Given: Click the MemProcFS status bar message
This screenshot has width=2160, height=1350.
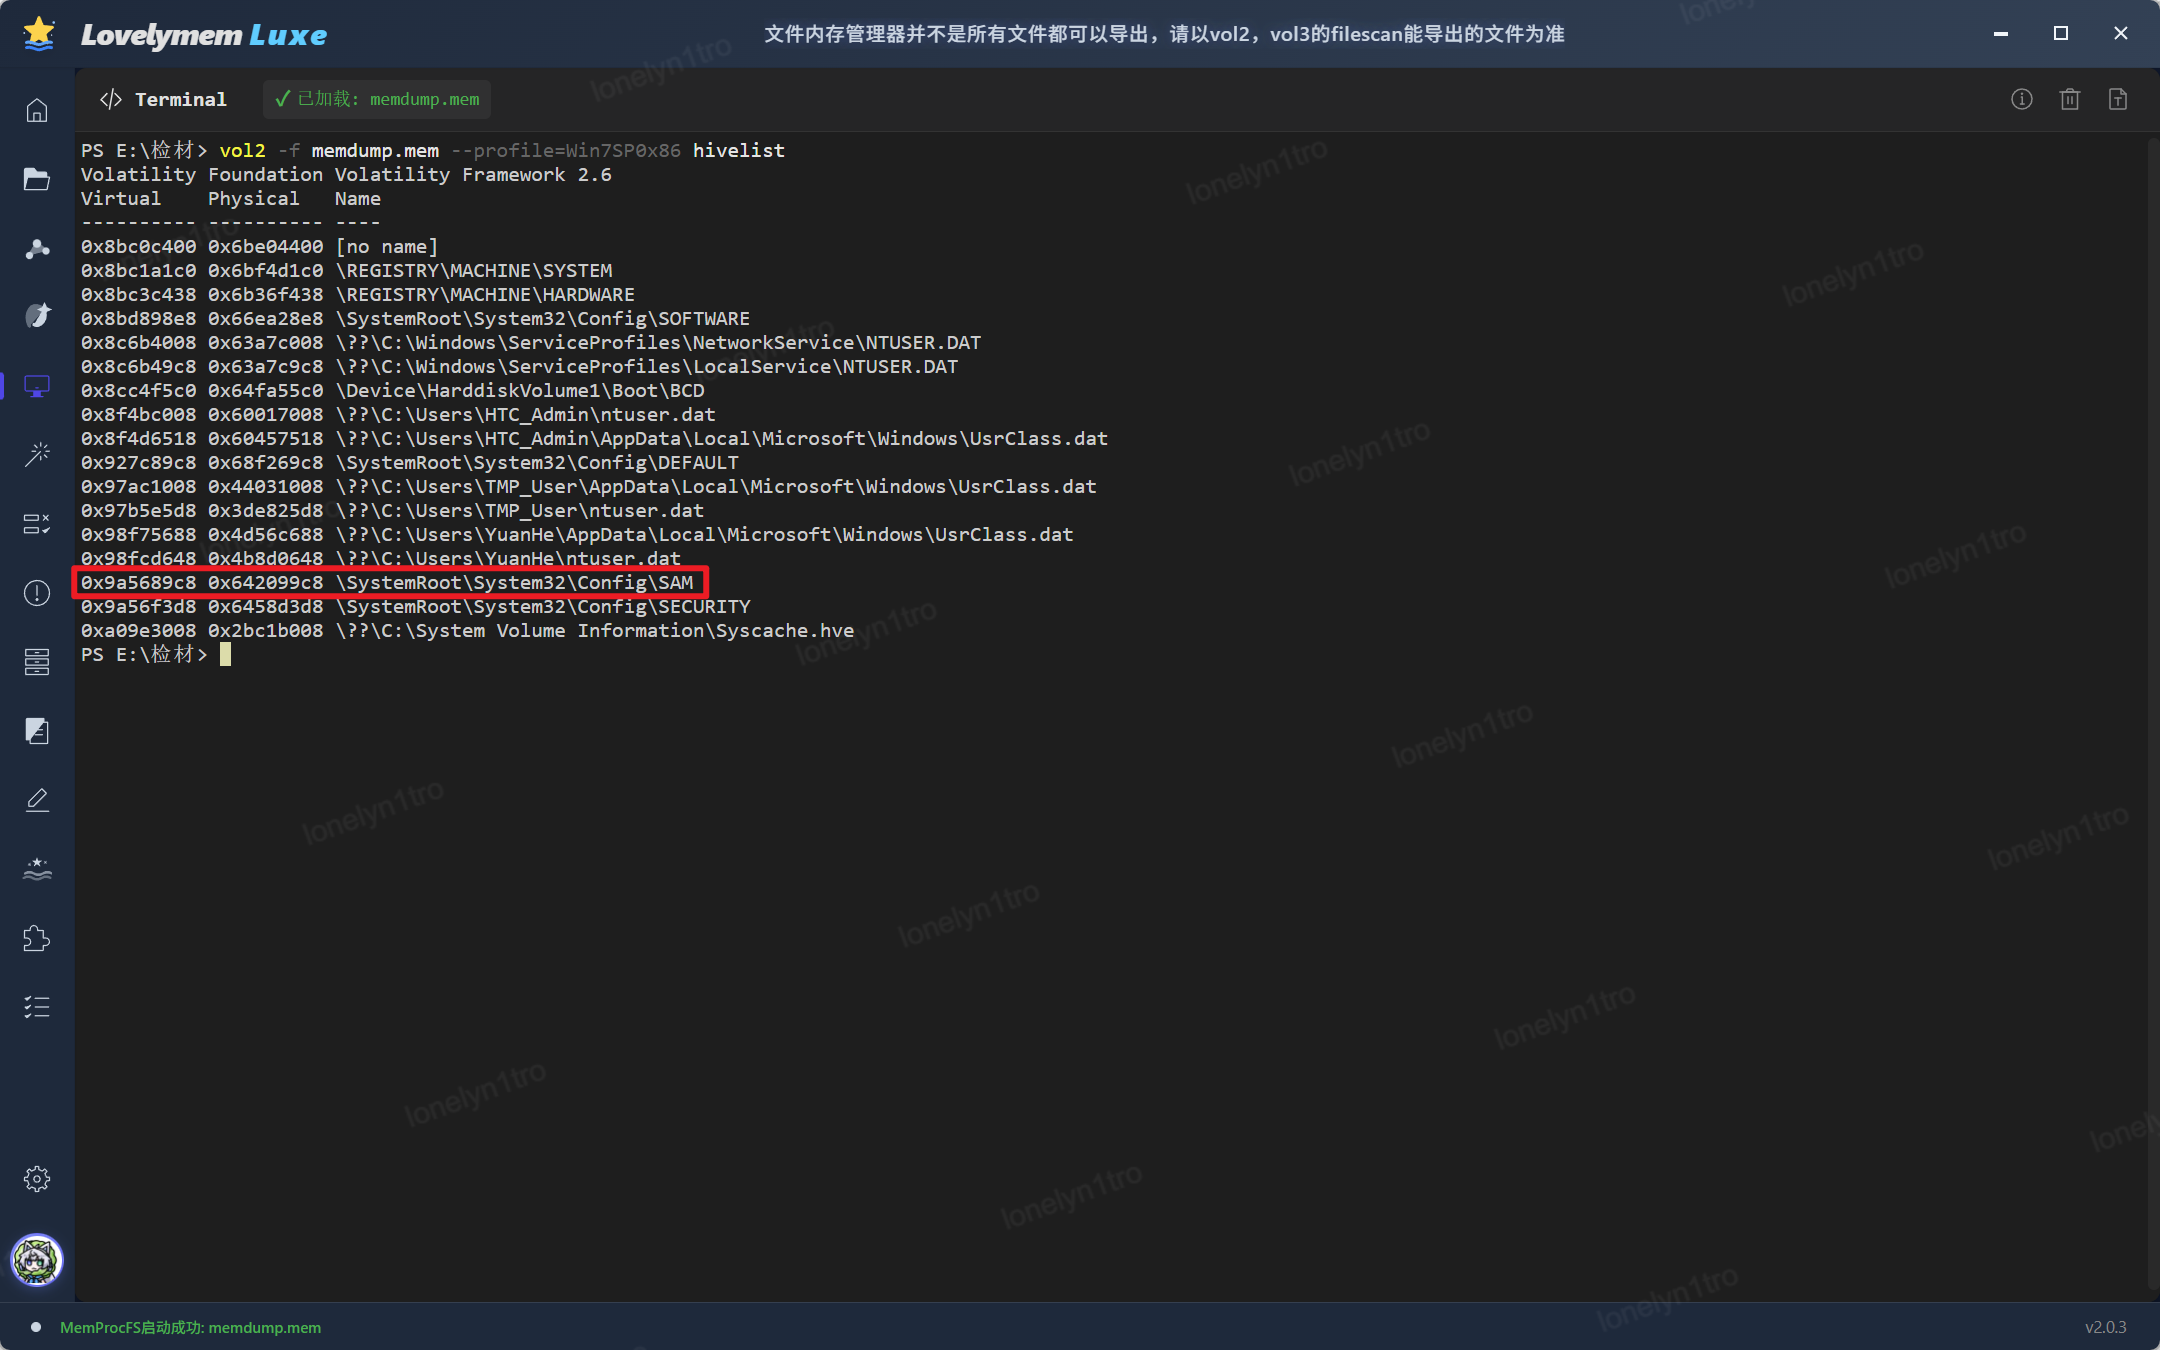Looking at the screenshot, I should 190,1327.
